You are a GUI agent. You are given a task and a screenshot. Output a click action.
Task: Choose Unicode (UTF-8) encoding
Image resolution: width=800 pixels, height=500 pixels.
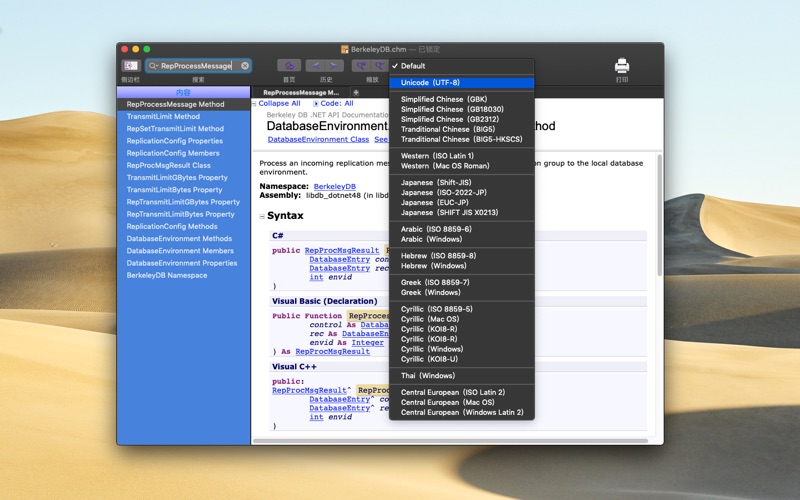tap(430, 82)
